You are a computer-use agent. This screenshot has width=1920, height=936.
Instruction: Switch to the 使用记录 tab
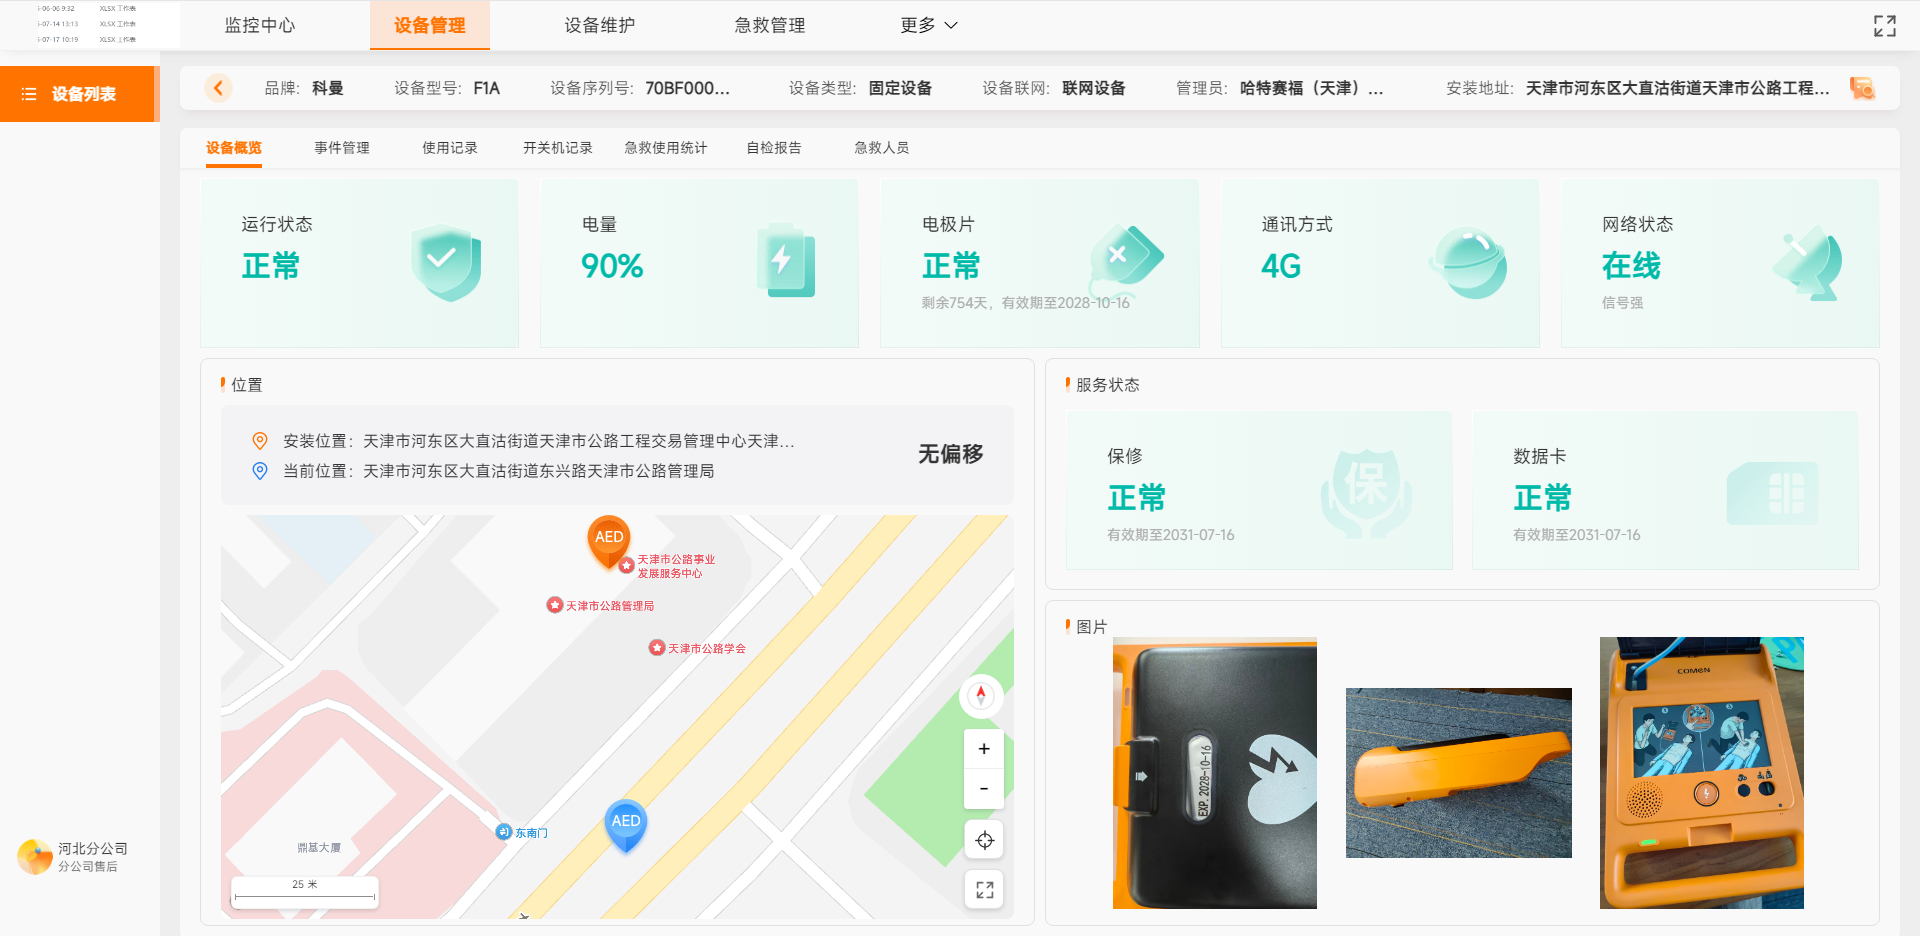click(450, 148)
